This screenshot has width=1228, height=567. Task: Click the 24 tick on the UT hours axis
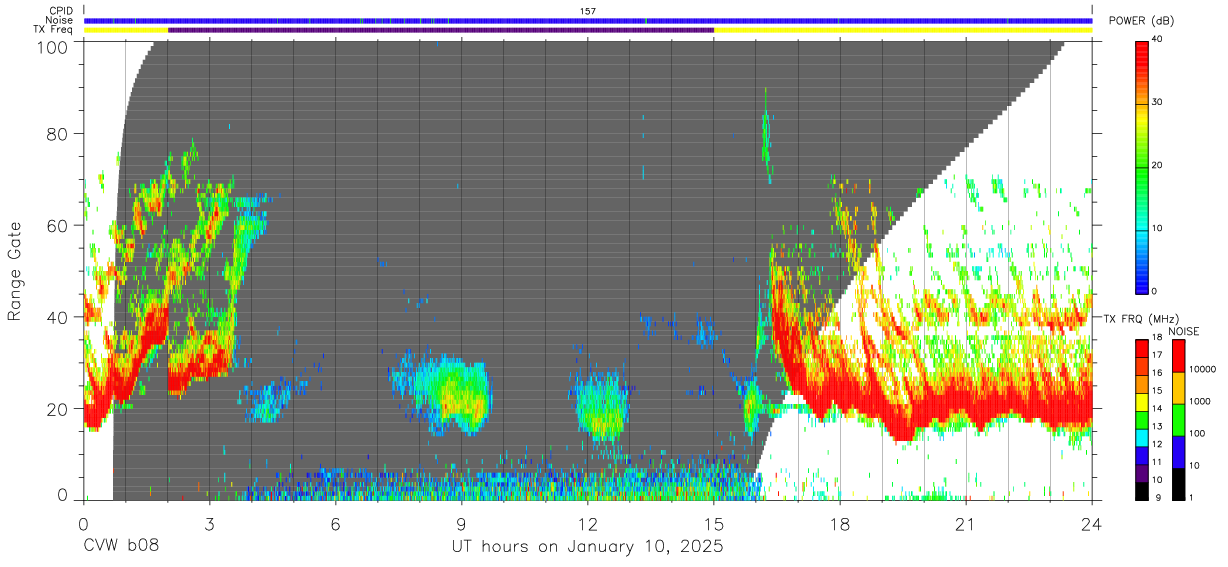[1092, 524]
